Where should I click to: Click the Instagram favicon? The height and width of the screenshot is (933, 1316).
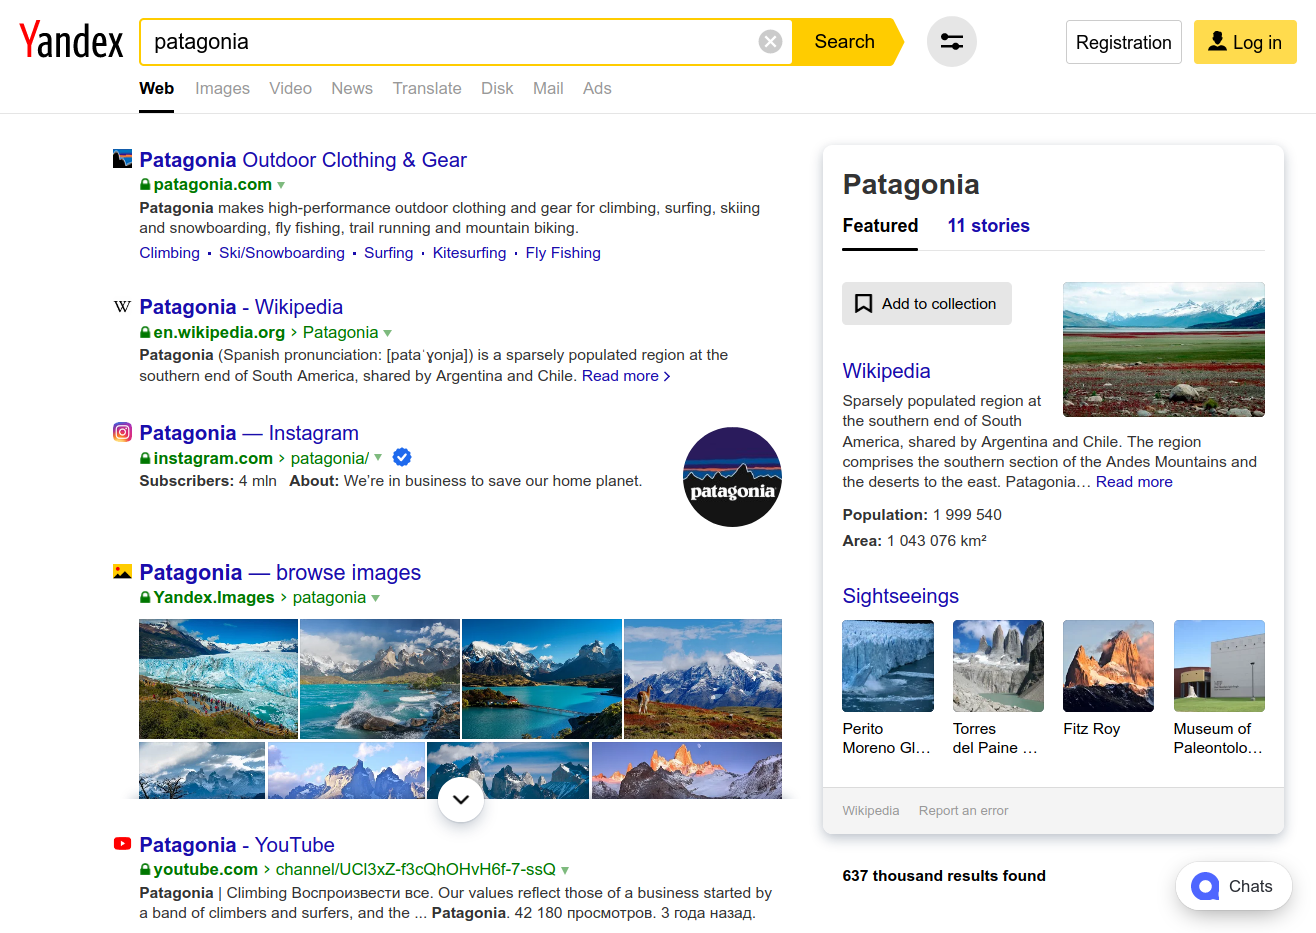[x=122, y=432]
